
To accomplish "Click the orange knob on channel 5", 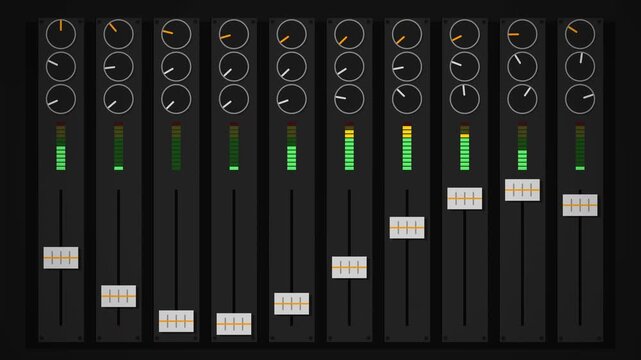I will (x=291, y=34).
